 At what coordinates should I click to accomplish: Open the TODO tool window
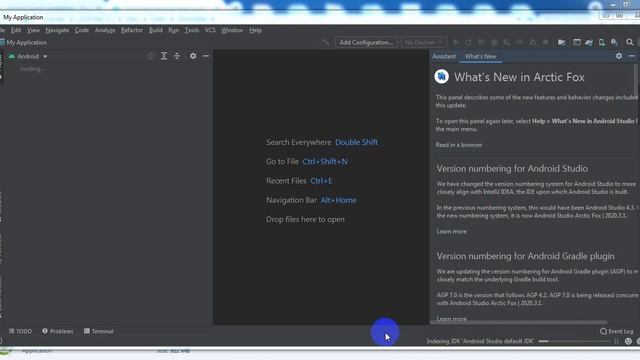[20, 331]
